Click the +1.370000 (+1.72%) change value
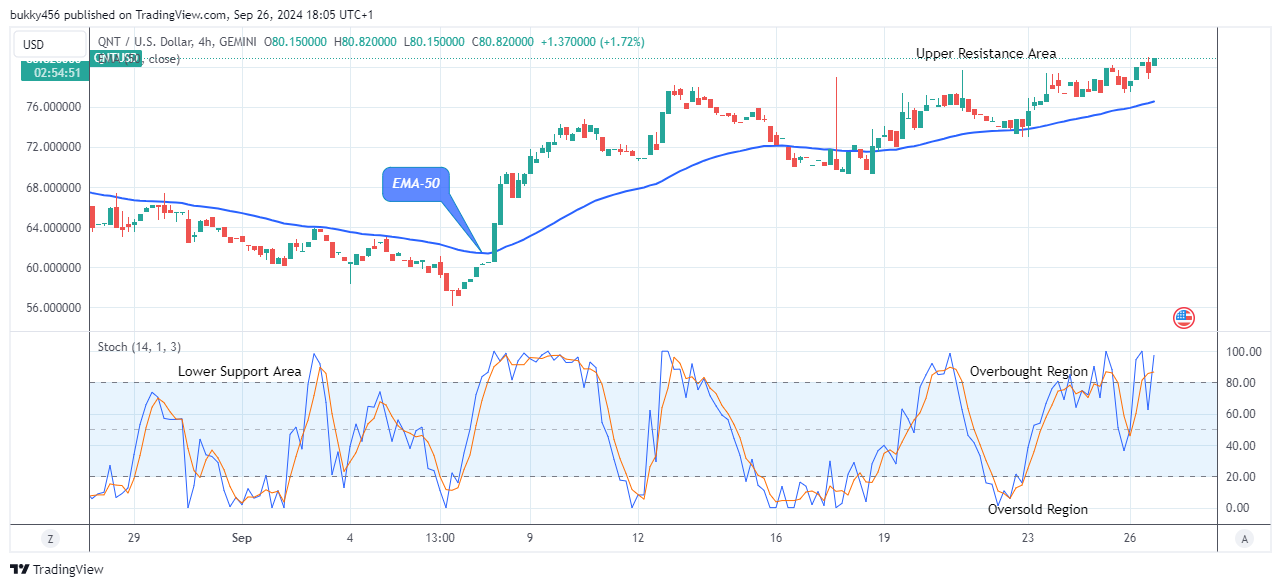Viewport: 1281px width, 587px height. [x=593, y=42]
